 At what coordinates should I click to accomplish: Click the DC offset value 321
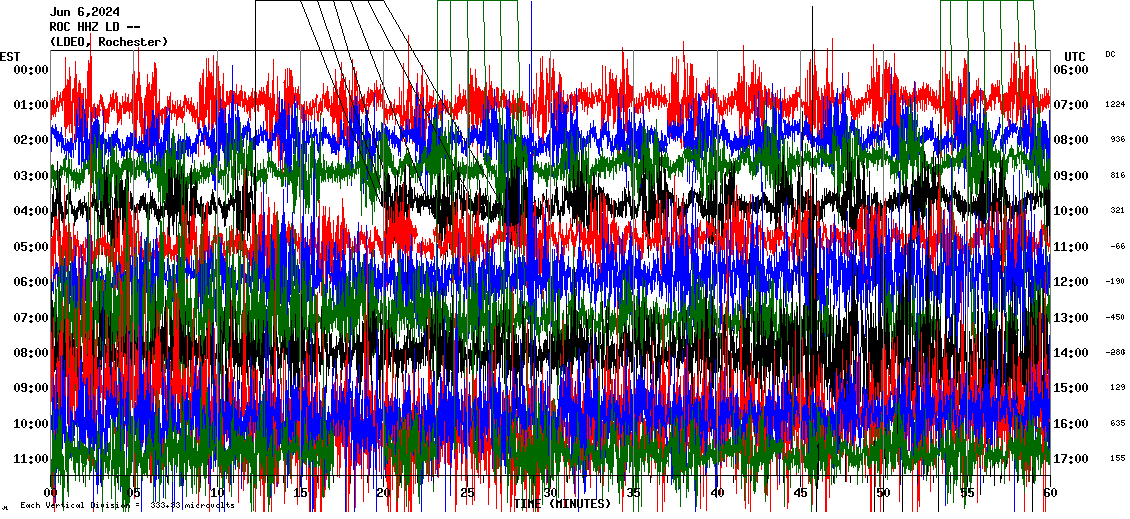click(1117, 211)
